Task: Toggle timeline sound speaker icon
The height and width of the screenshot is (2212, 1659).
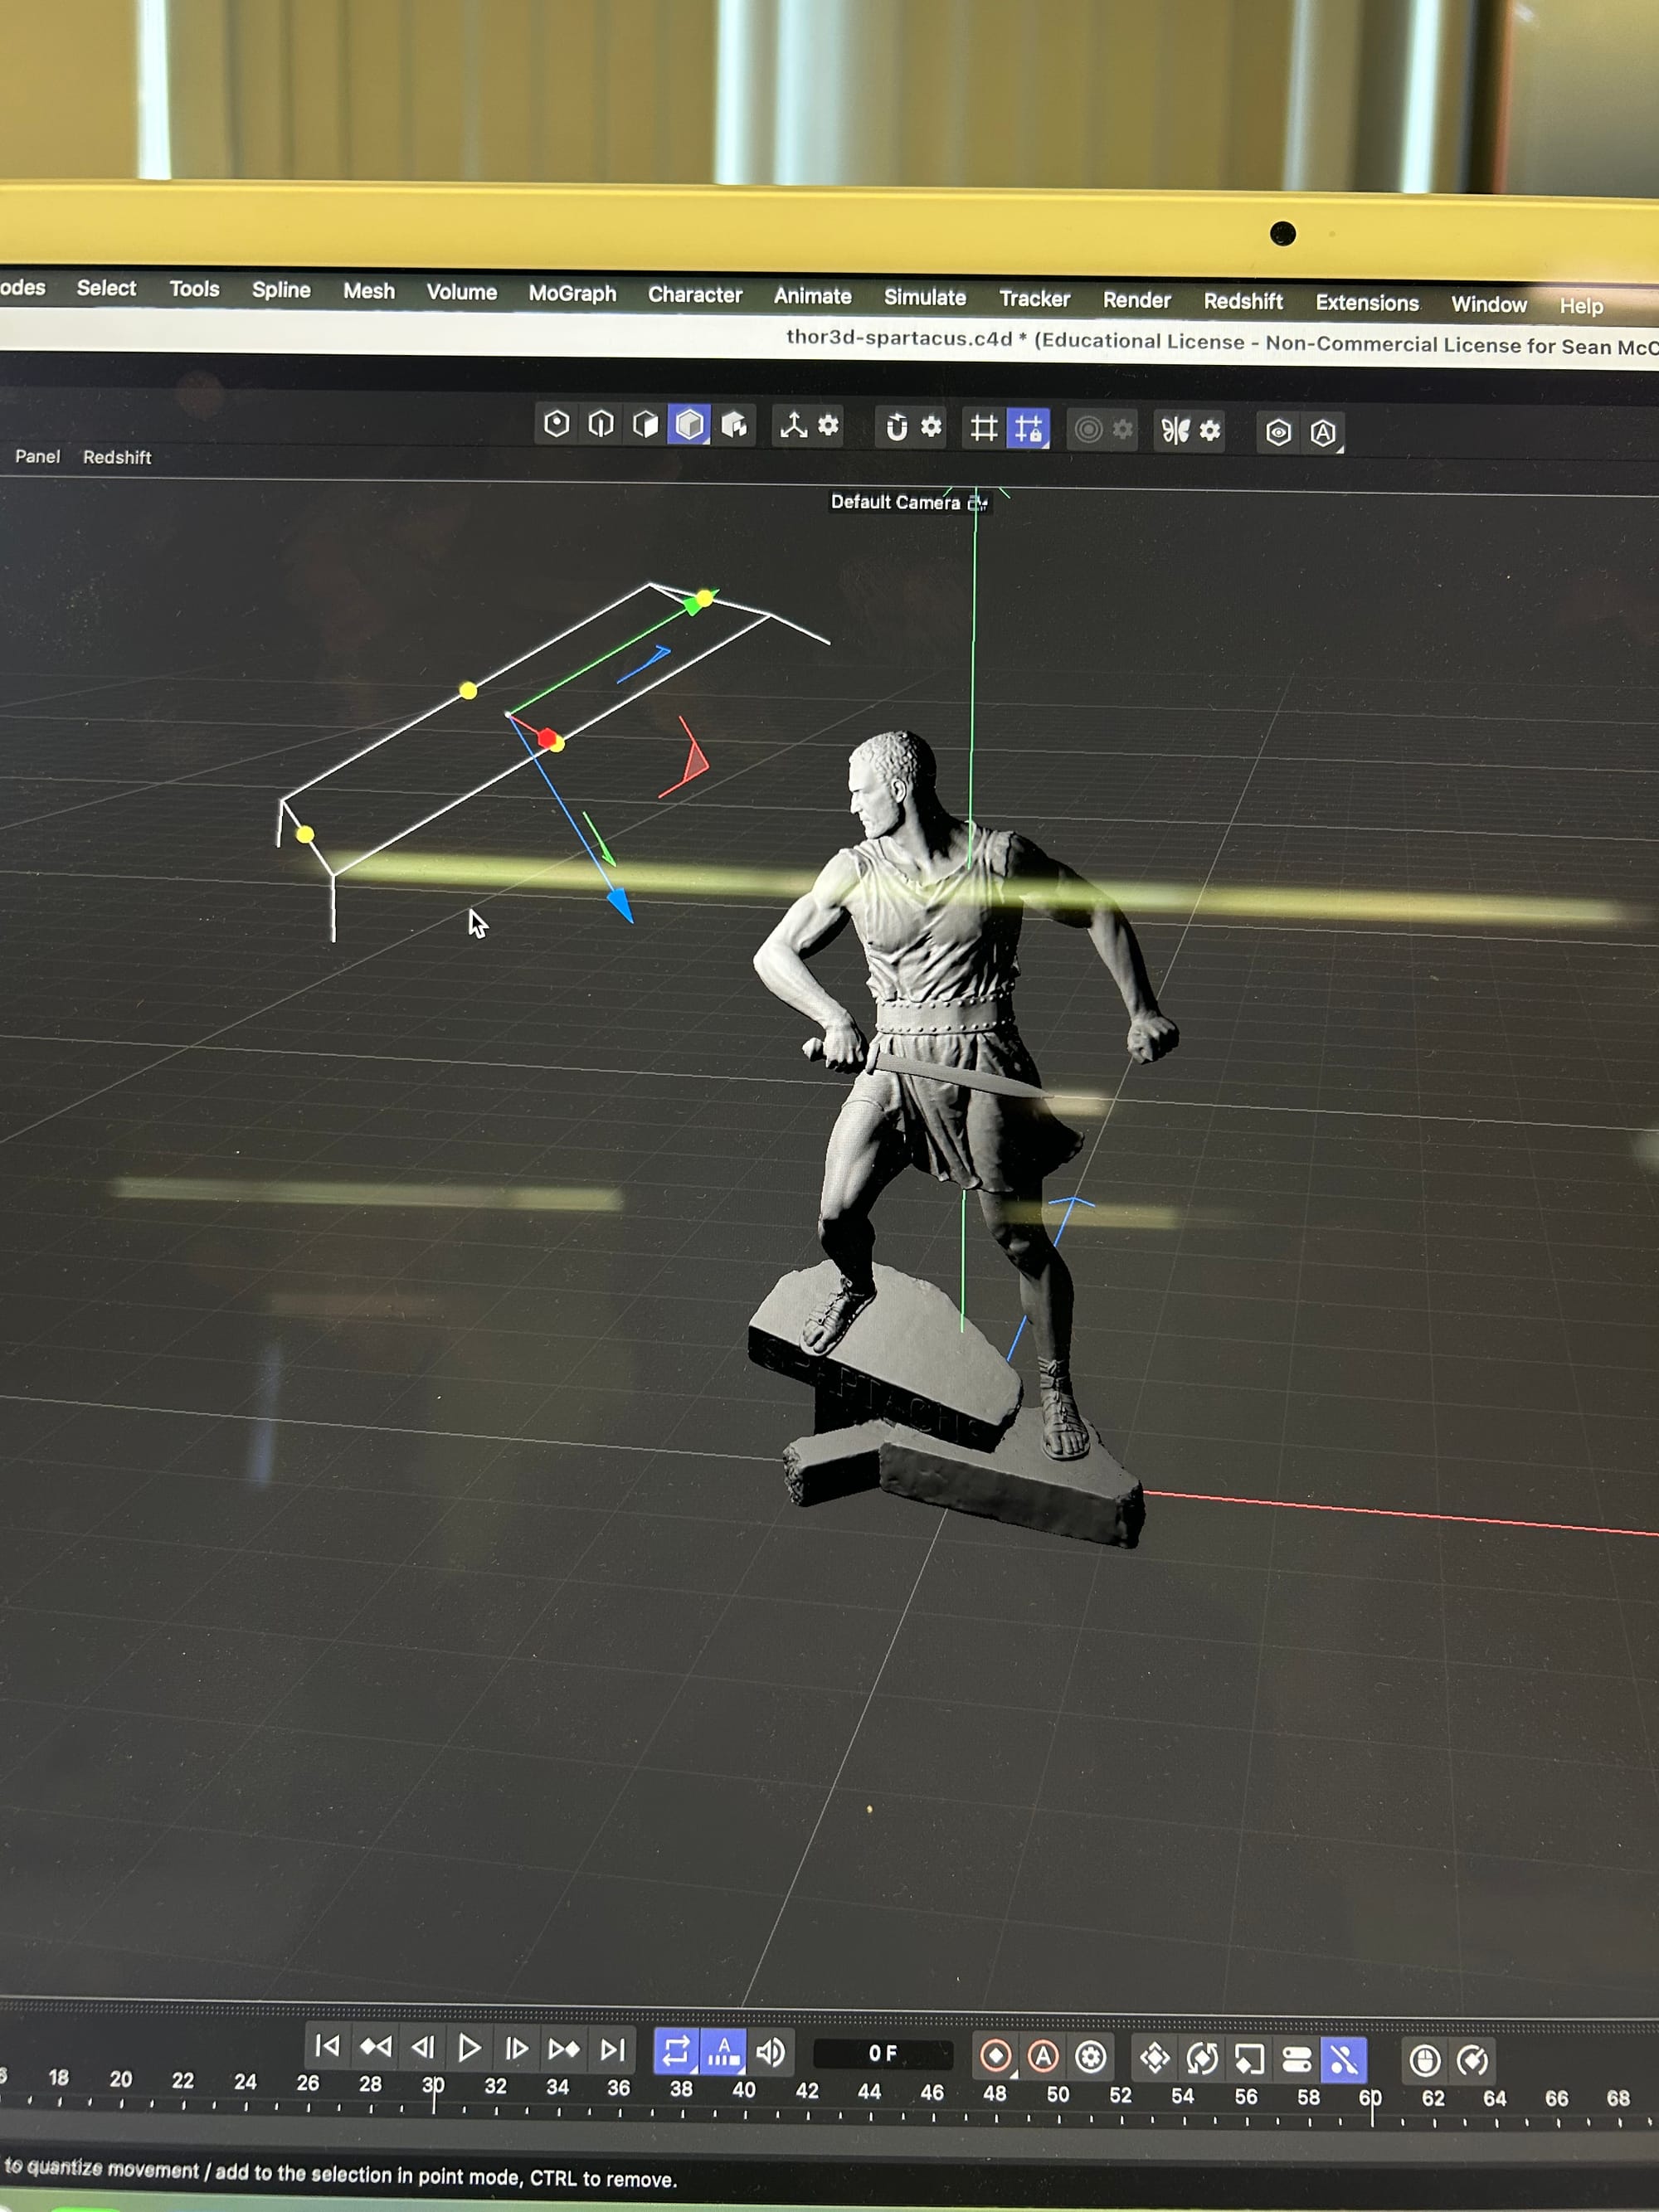Action: pos(770,2053)
